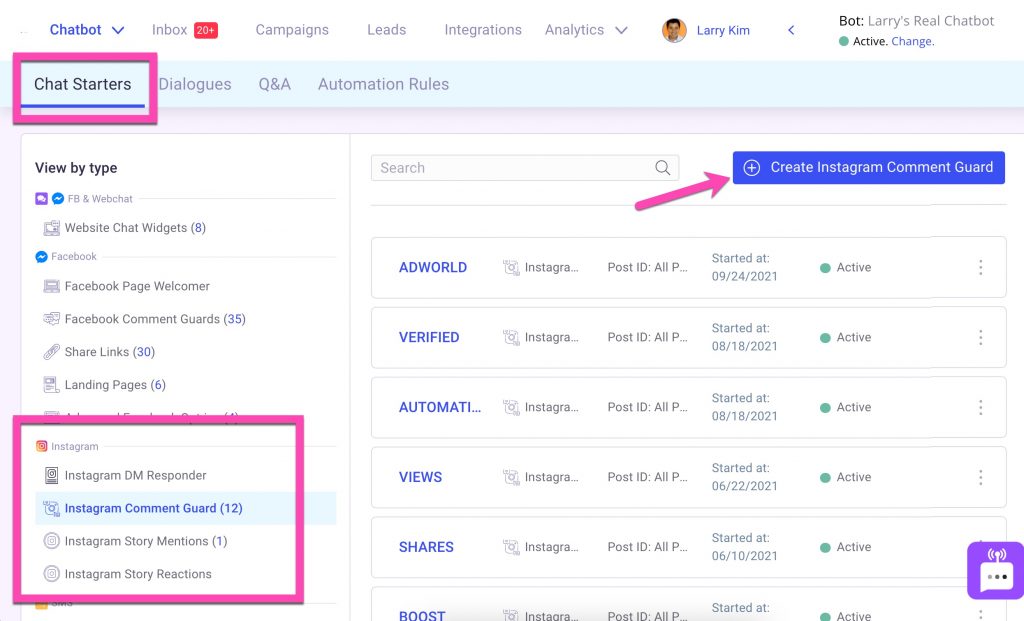This screenshot has height=621, width=1024.
Task: Select Share Links (30)
Action: [x=110, y=352]
